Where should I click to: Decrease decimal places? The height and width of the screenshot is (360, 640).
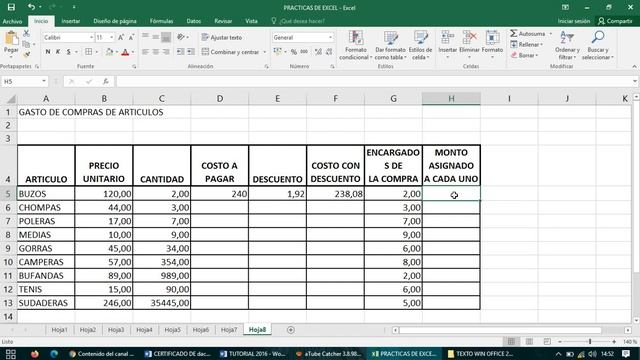point(329,52)
